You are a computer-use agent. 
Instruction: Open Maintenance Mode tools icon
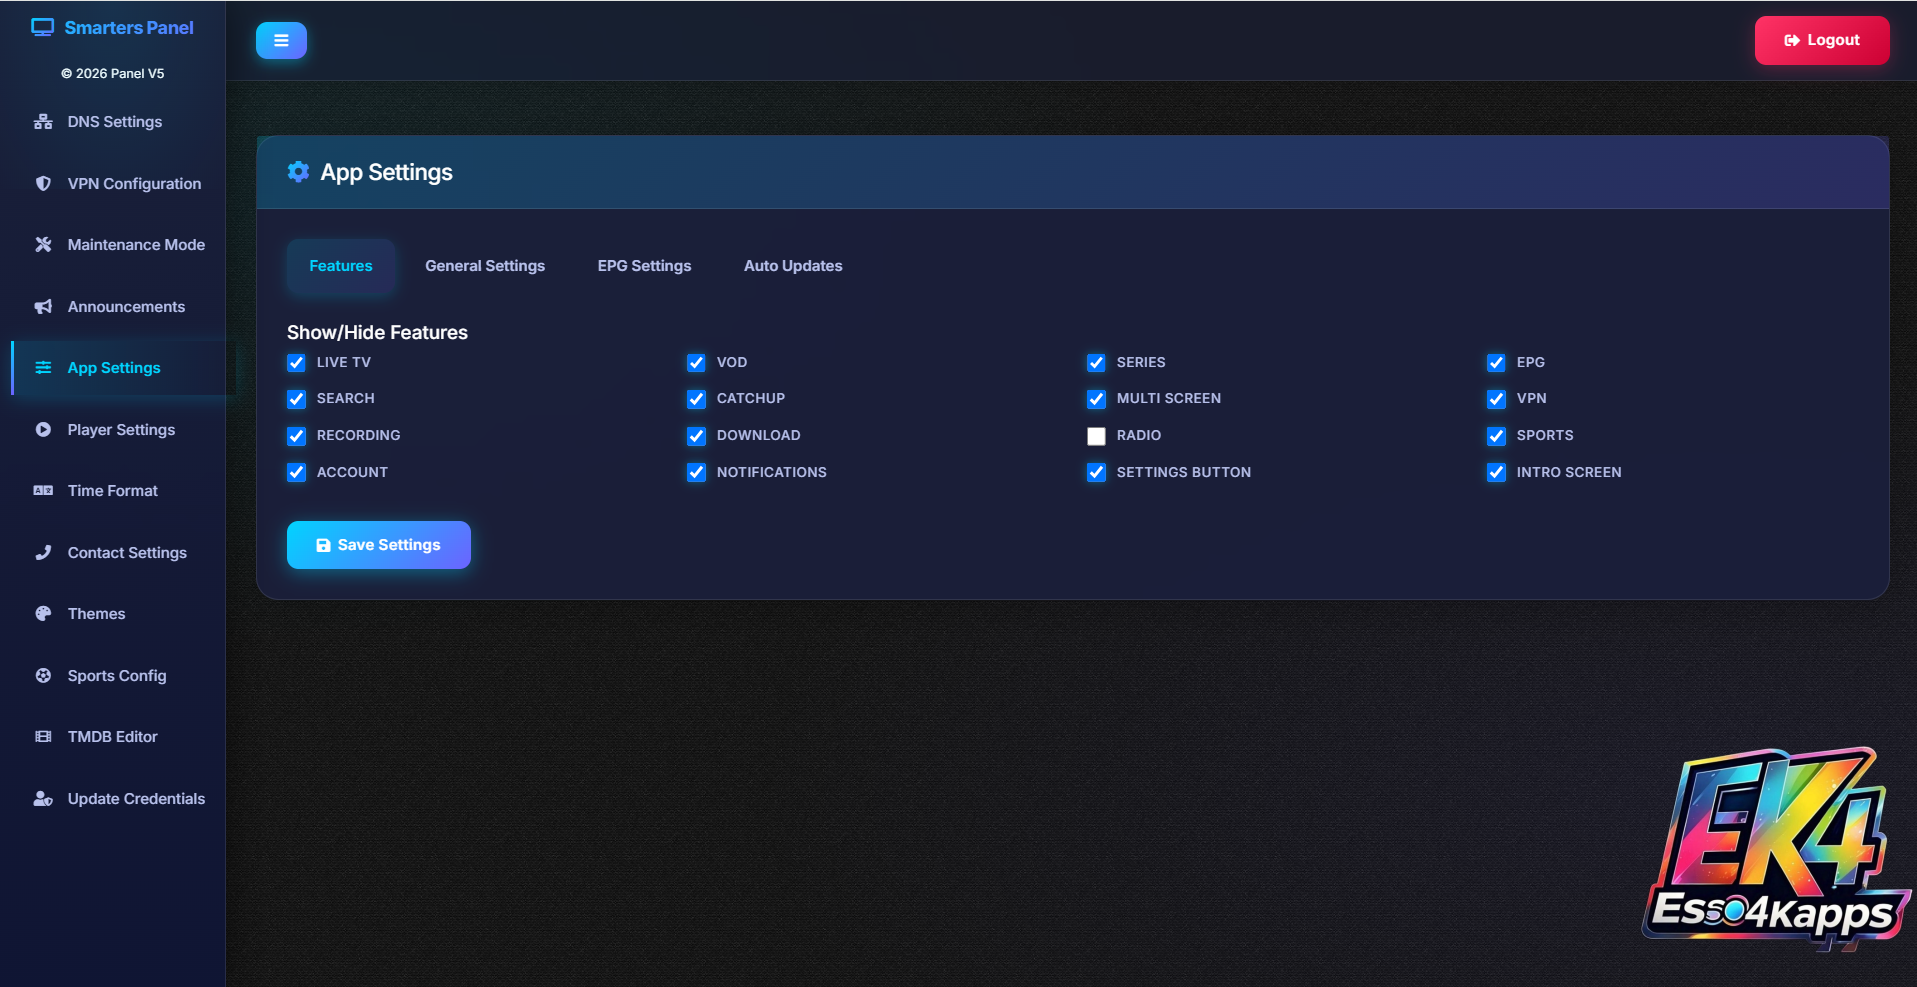(43, 245)
